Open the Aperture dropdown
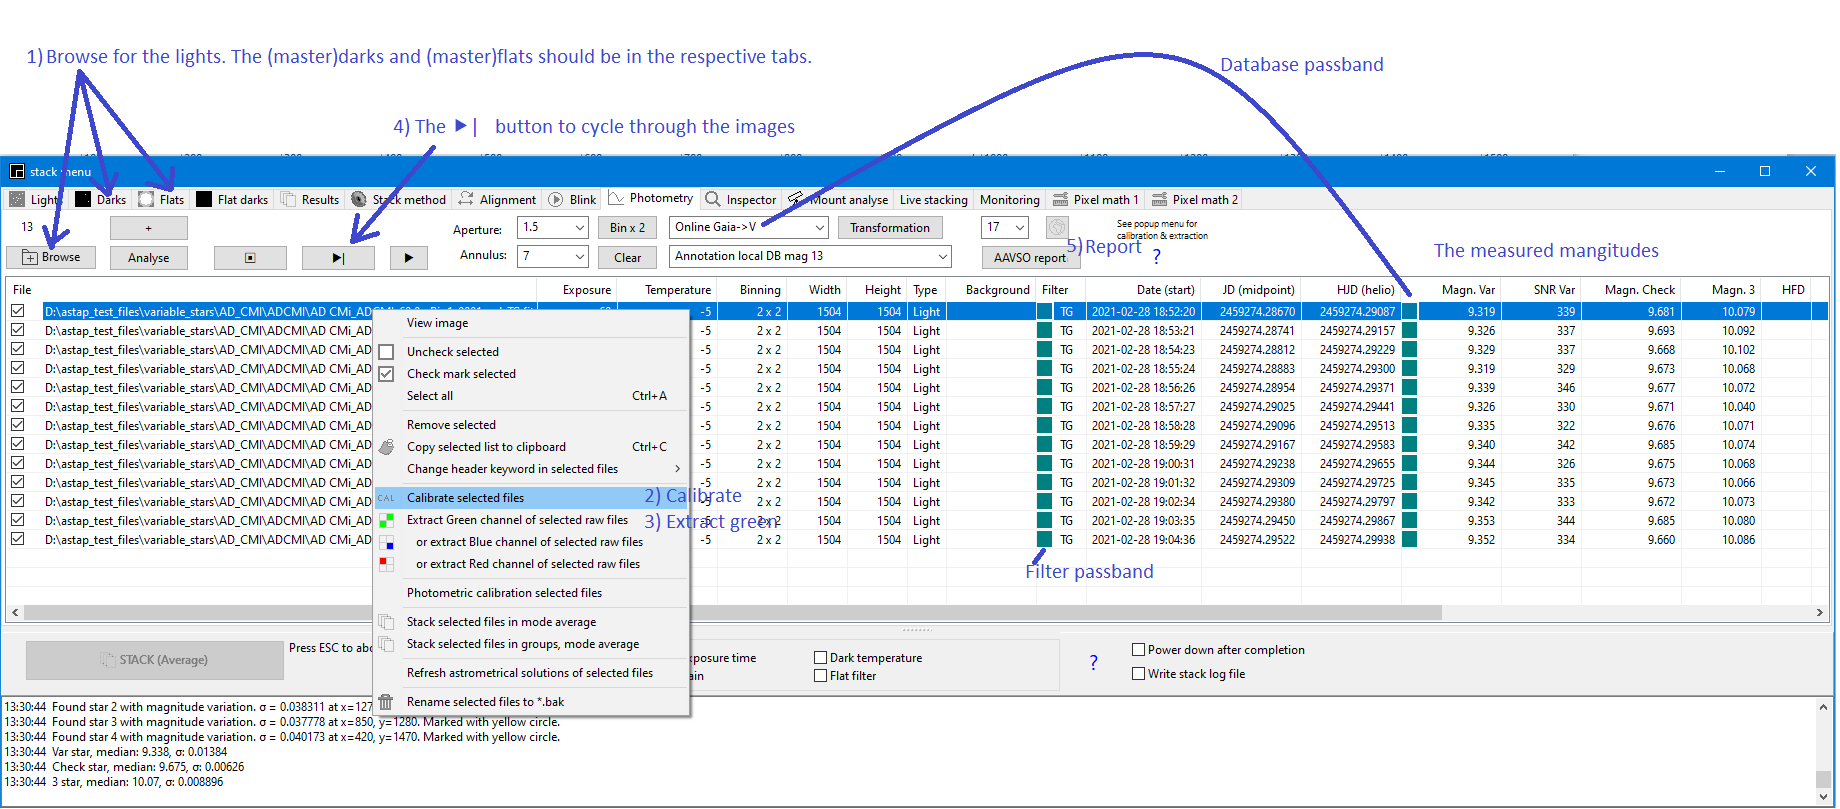Image resolution: width=1840 pixels, height=809 pixels. 580,228
